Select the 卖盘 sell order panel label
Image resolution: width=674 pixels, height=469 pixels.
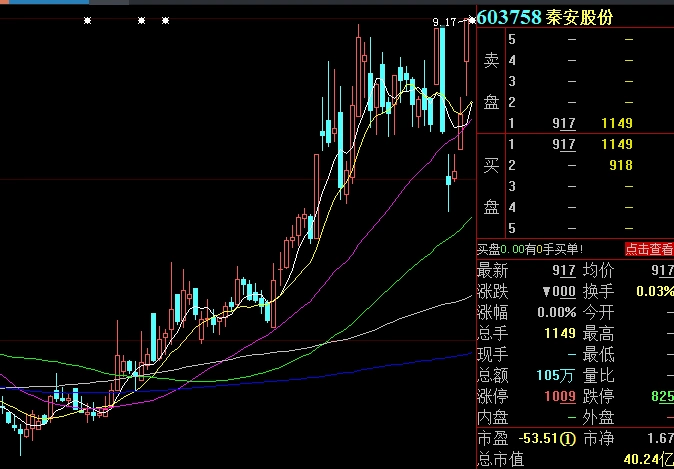click(x=490, y=80)
